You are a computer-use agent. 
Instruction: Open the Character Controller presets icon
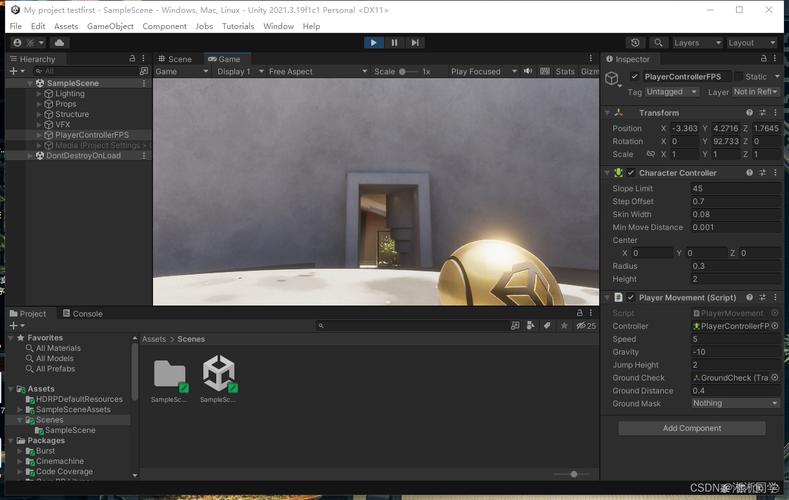pos(762,173)
